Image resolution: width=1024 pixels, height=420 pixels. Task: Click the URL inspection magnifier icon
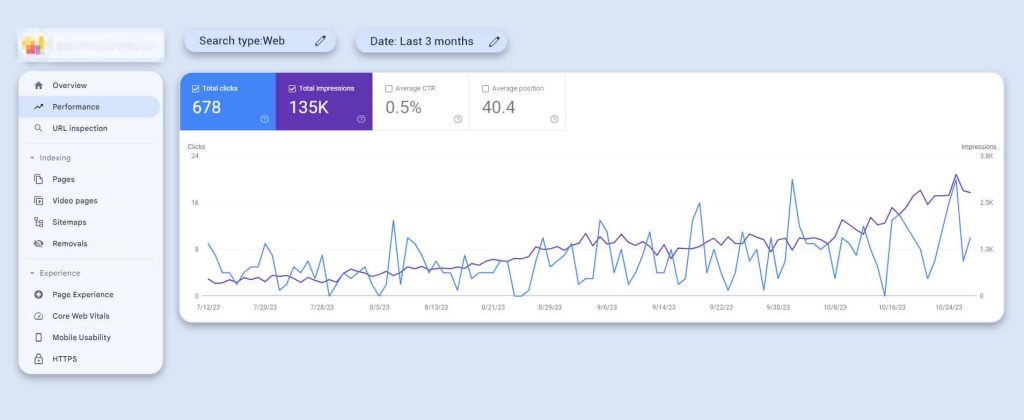tap(38, 128)
